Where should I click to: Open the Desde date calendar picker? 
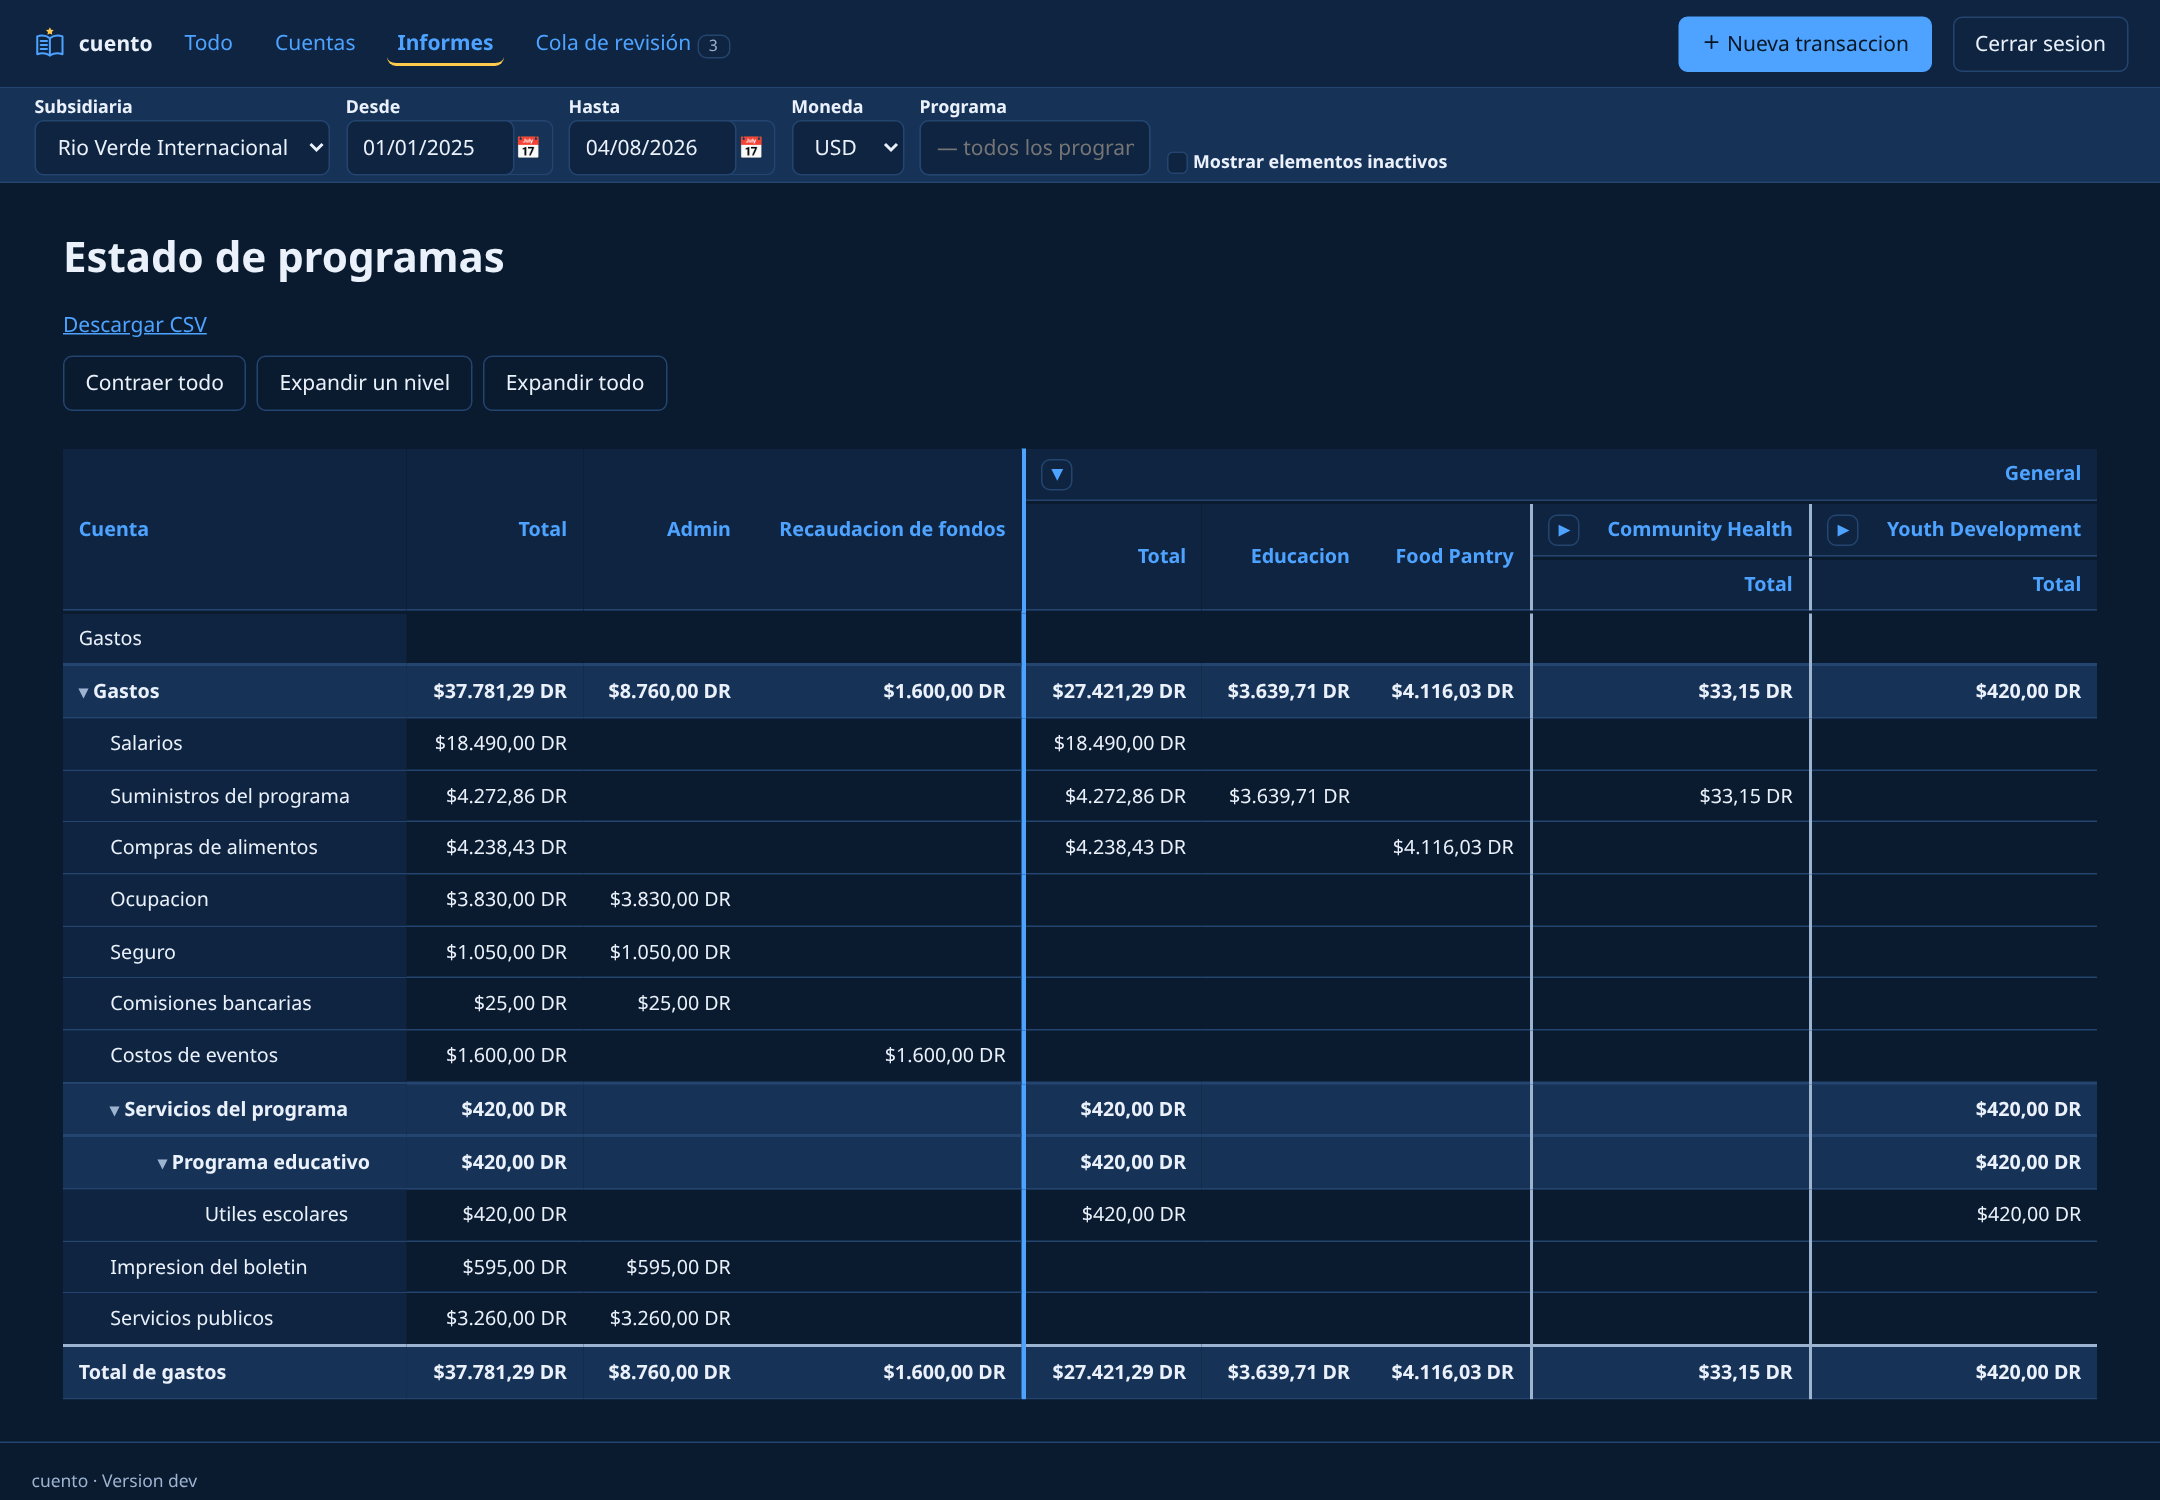coord(528,148)
